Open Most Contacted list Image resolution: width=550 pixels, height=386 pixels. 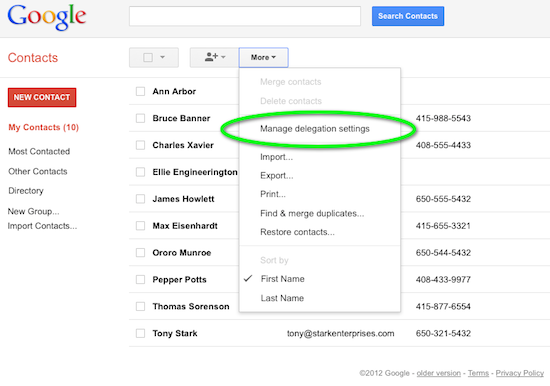pyautogui.click(x=39, y=151)
